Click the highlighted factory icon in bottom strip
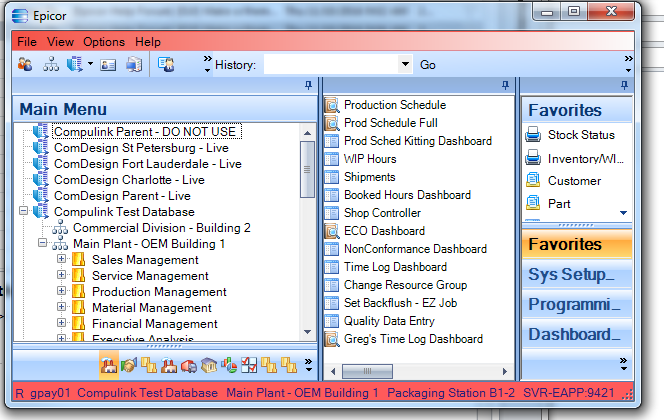This screenshot has width=664, height=420. [x=109, y=365]
